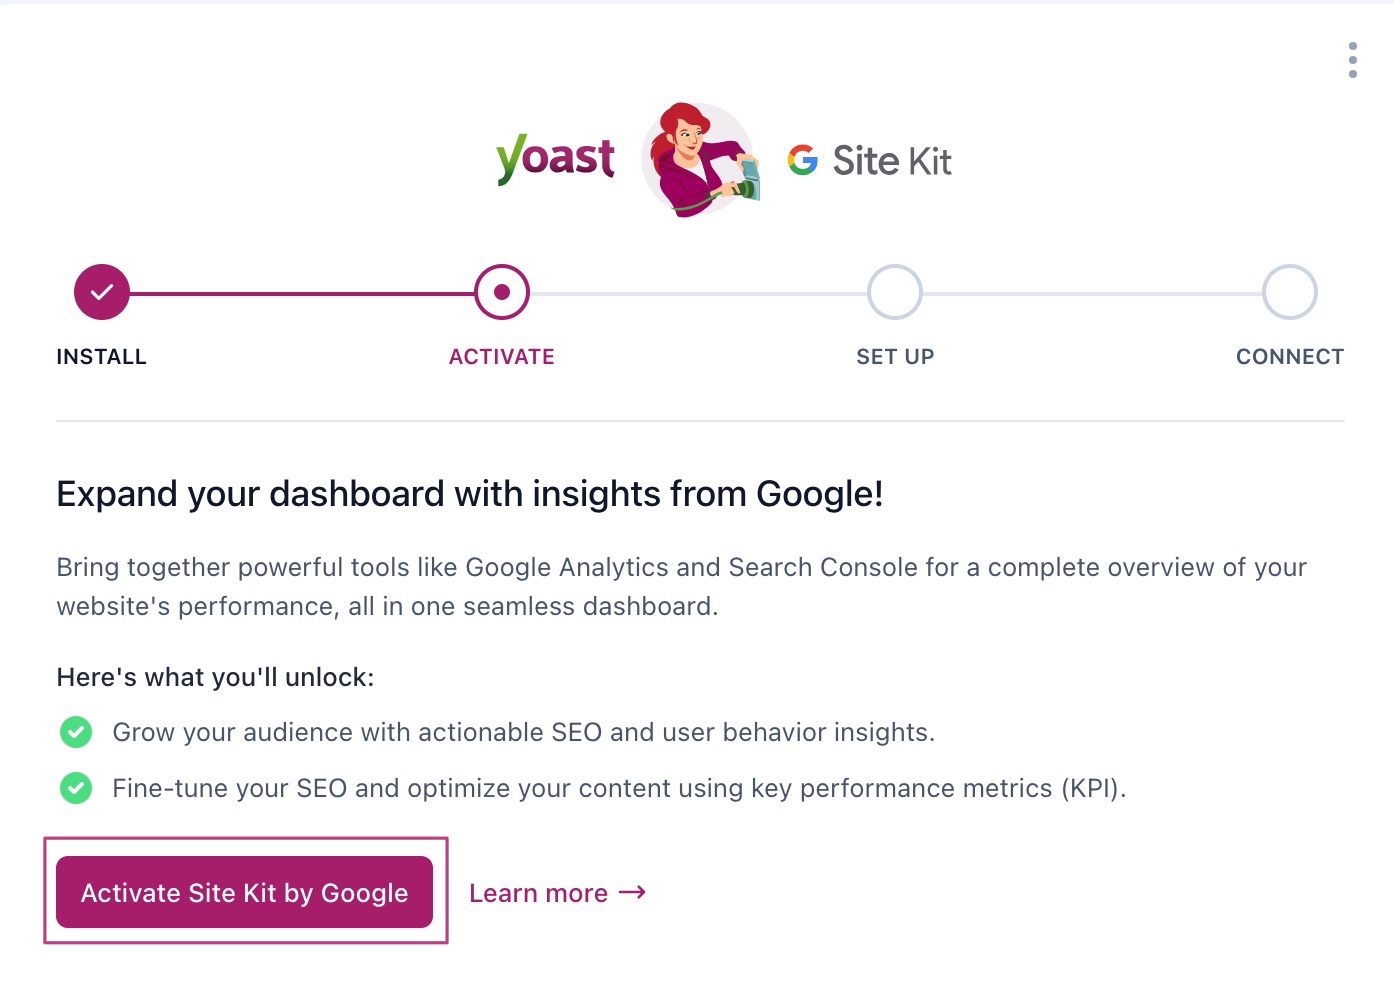Click the arrow icon beside Learn more
Image resolution: width=1394 pixels, height=982 pixels.
point(633,892)
